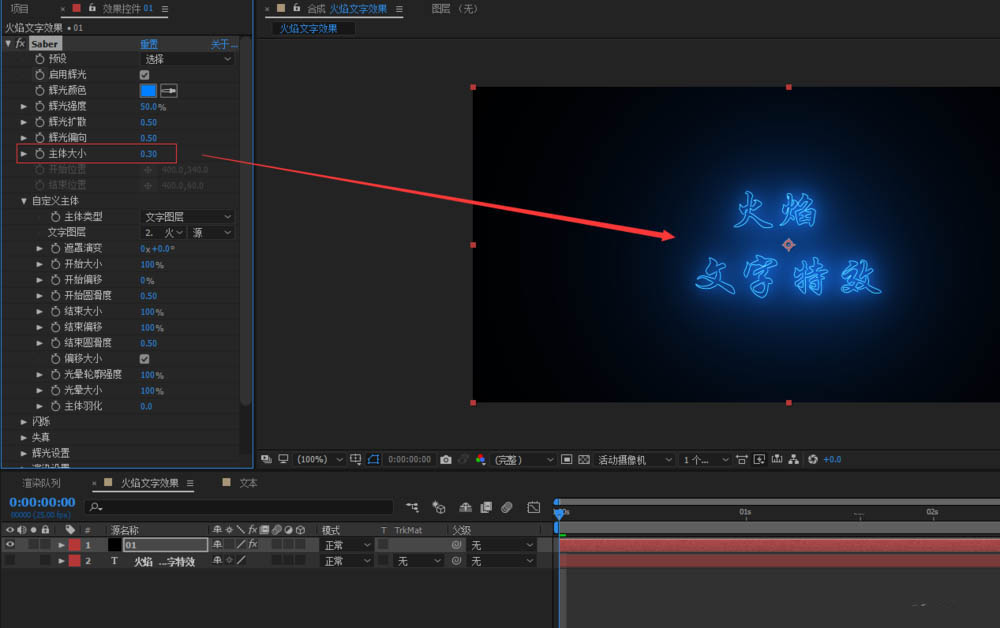Expand the 辉光设置 group
The height and width of the screenshot is (628, 1000).
point(24,453)
